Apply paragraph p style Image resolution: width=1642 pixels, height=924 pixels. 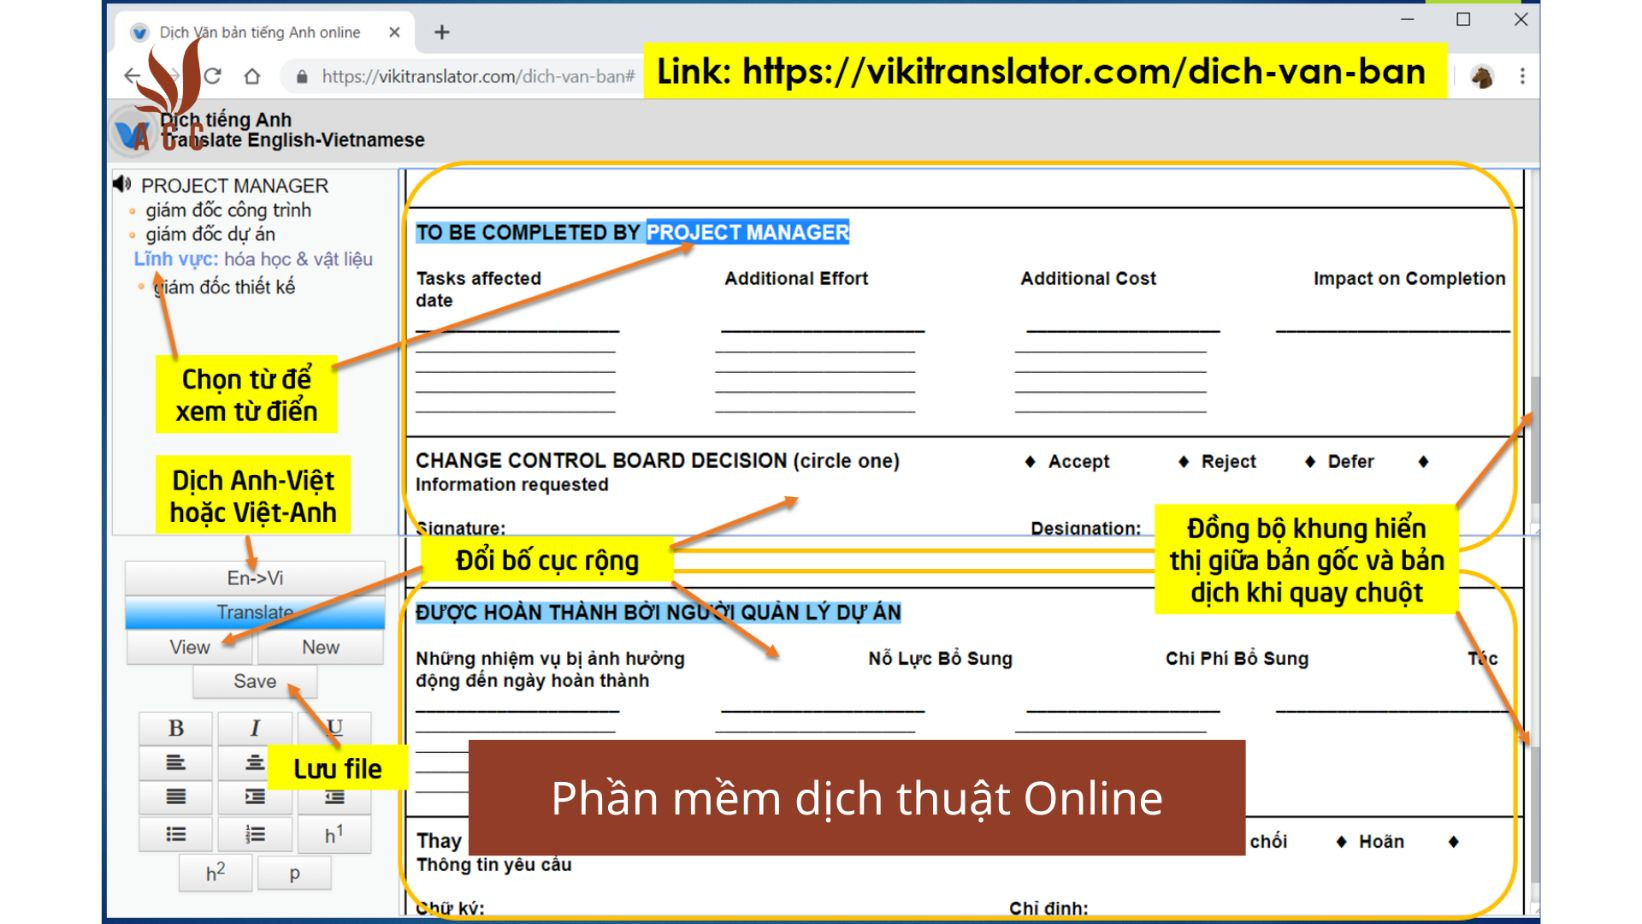[294, 872]
